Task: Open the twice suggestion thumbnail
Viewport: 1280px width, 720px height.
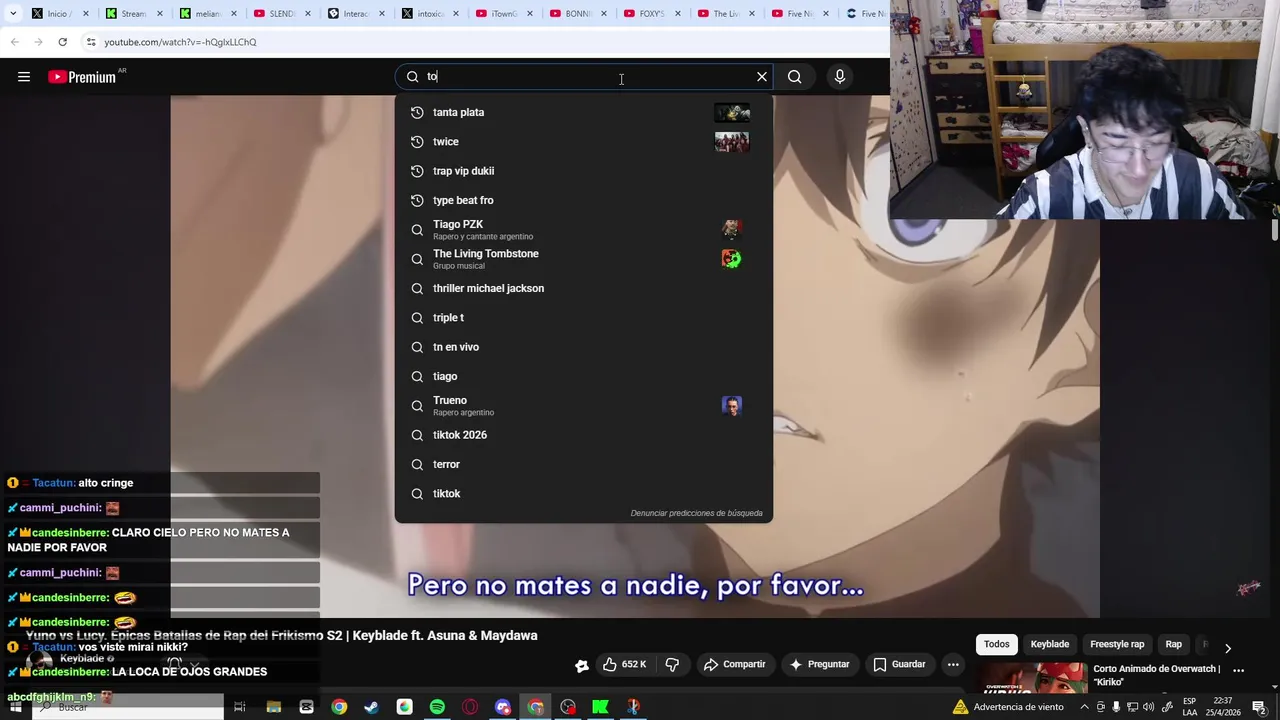Action: 732,141
